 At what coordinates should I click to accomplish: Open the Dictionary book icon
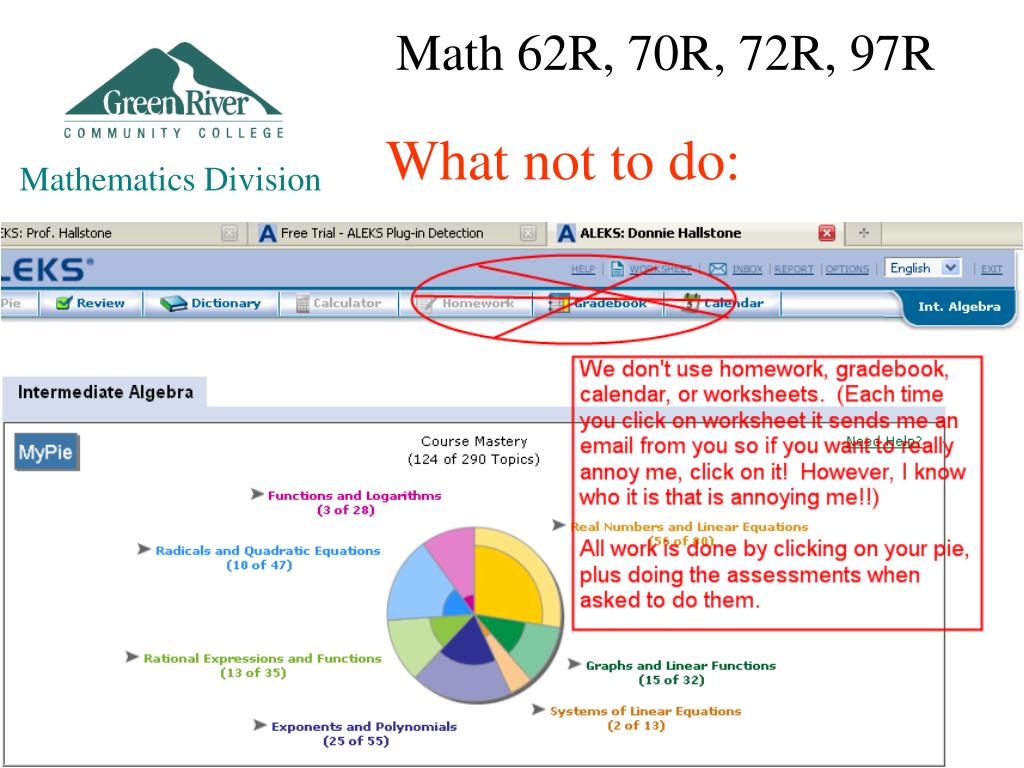tap(174, 304)
